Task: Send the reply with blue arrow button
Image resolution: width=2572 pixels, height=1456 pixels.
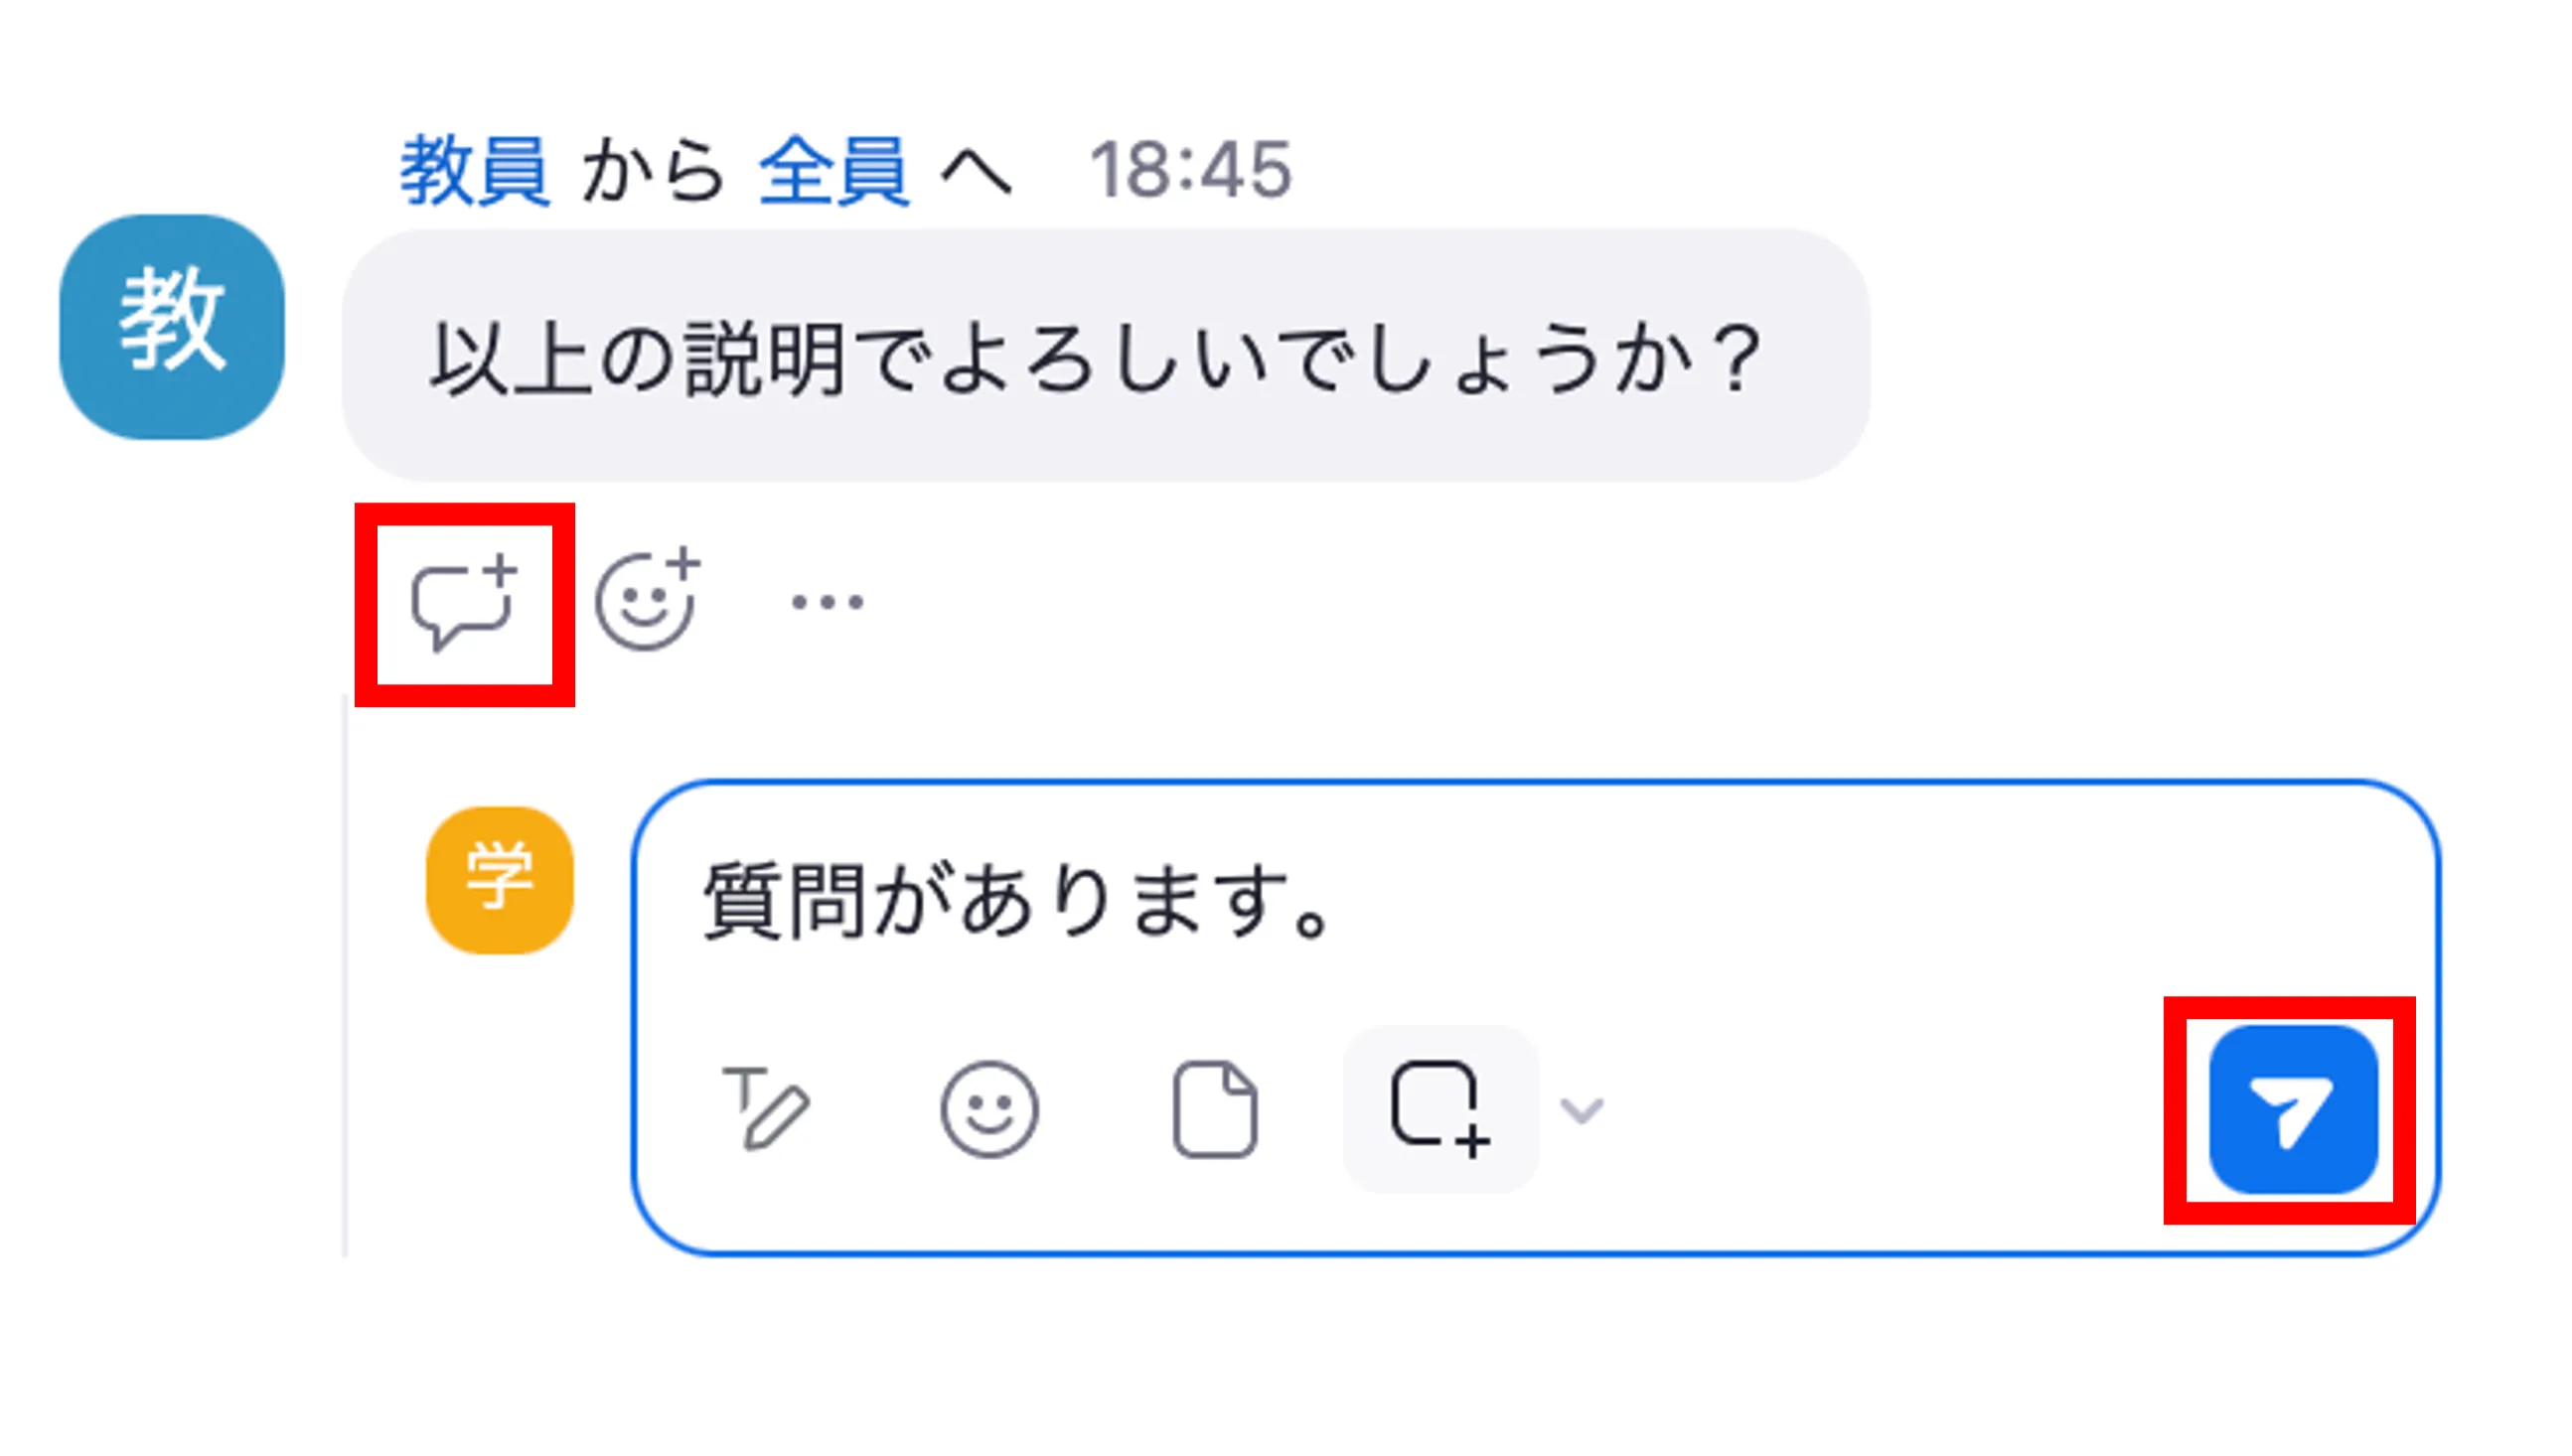Action: tap(2291, 1110)
